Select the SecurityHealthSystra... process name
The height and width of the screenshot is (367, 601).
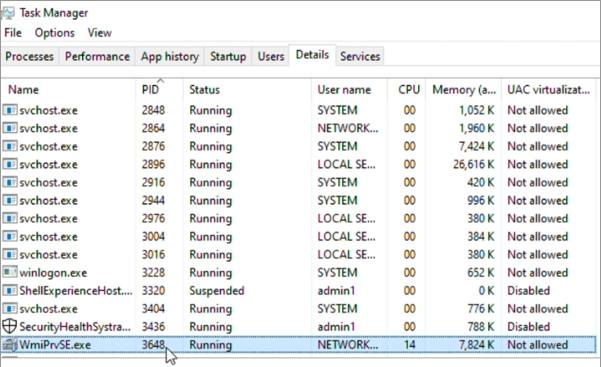click(x=75, y=327)
